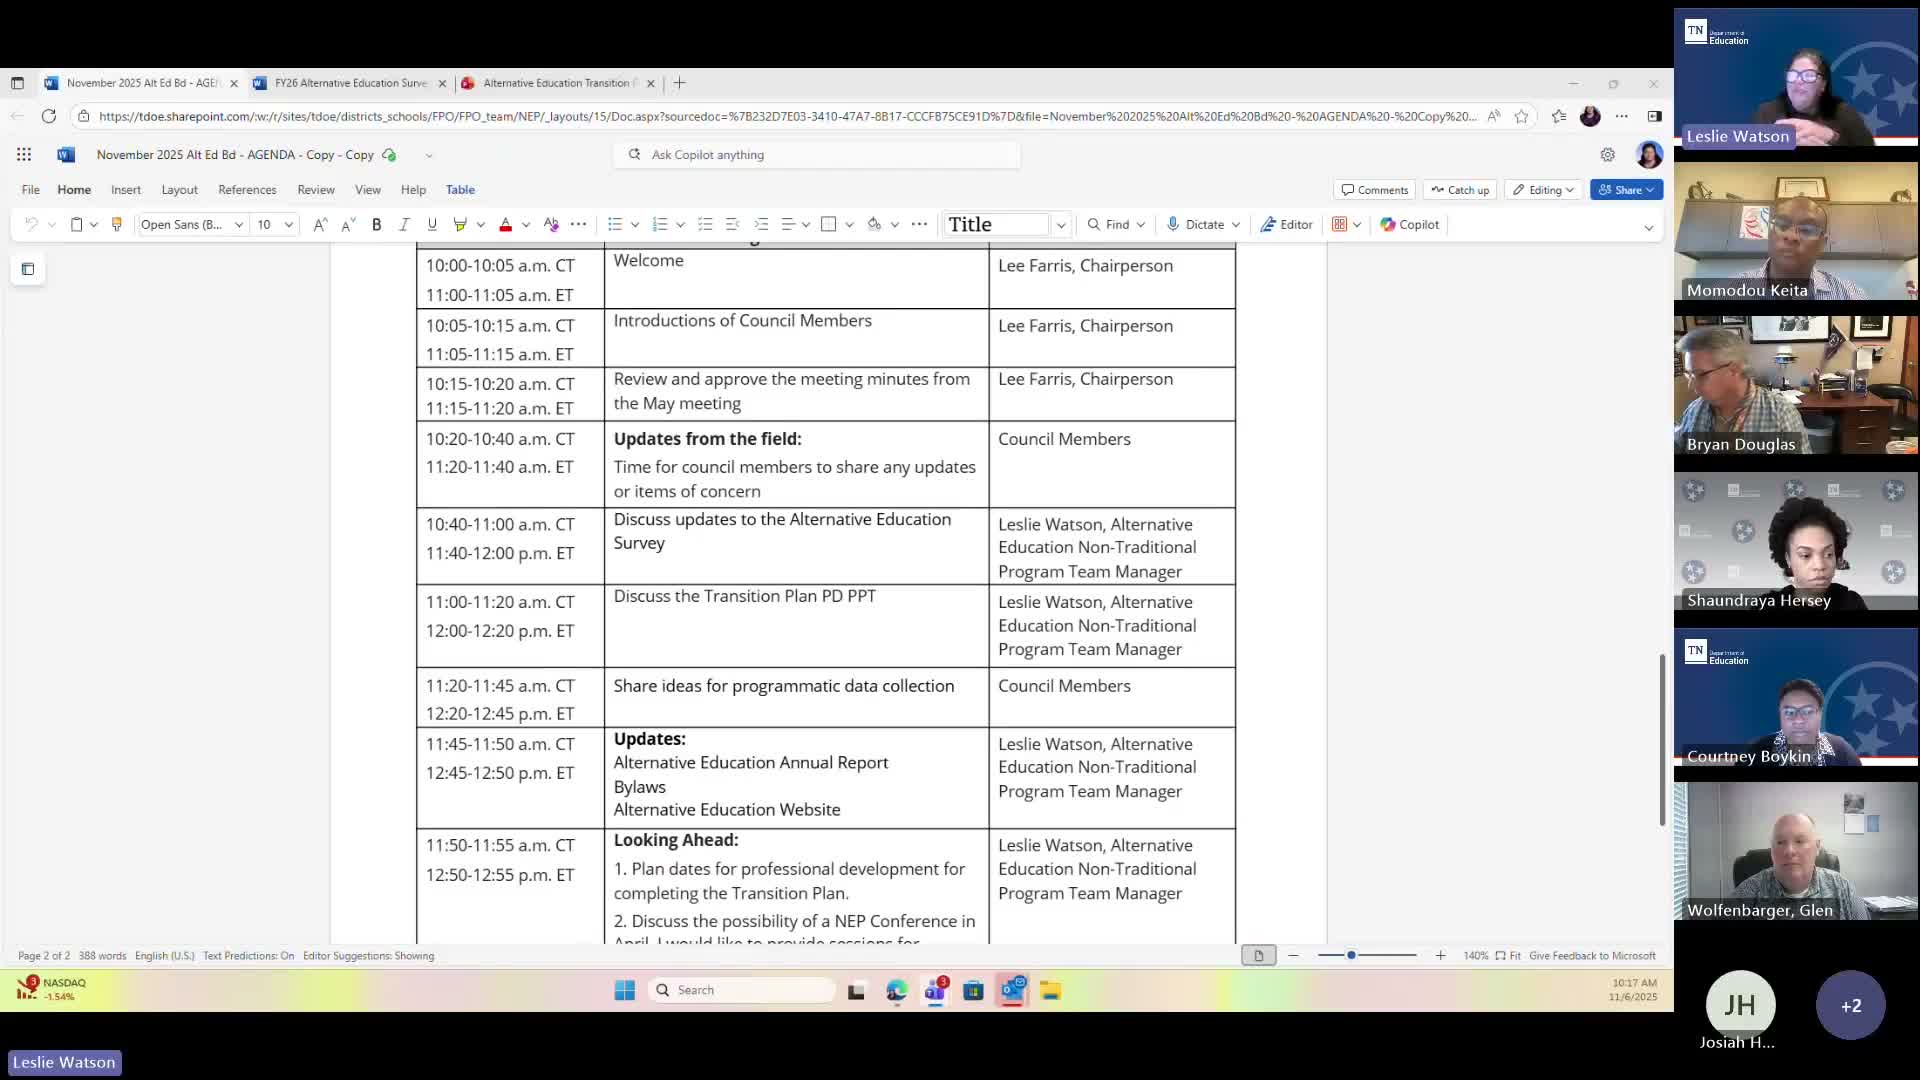Switch to FY26 Alternative Education Survey tab
This screenshot has width=1920, height=1080.
(350, 83)
